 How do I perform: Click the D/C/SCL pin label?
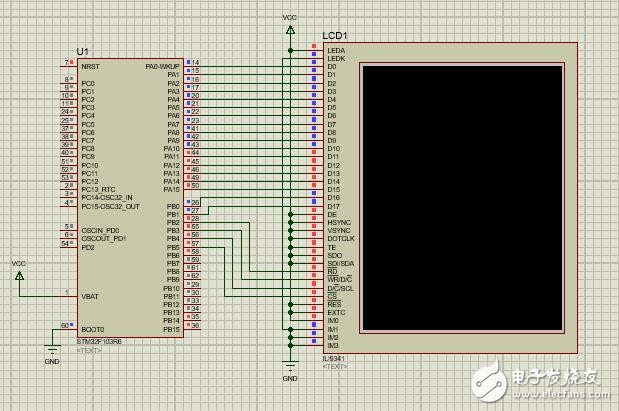(341, 288)
